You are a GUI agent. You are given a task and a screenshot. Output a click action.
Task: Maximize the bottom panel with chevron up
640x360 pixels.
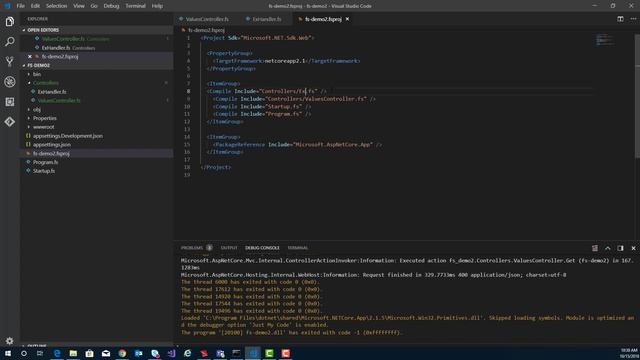607,248
